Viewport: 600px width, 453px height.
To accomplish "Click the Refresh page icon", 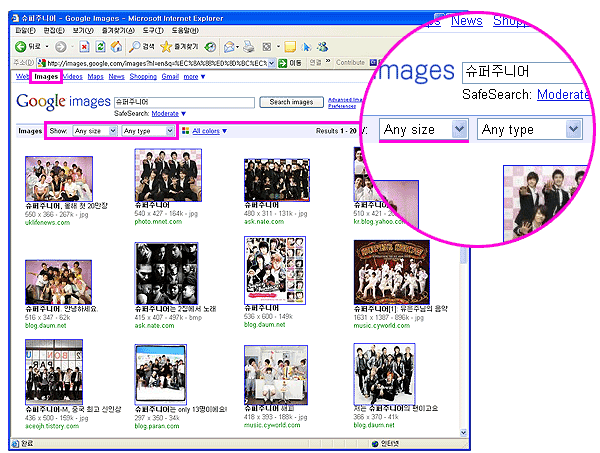I will pyautogui.click(x=100, y=47).
